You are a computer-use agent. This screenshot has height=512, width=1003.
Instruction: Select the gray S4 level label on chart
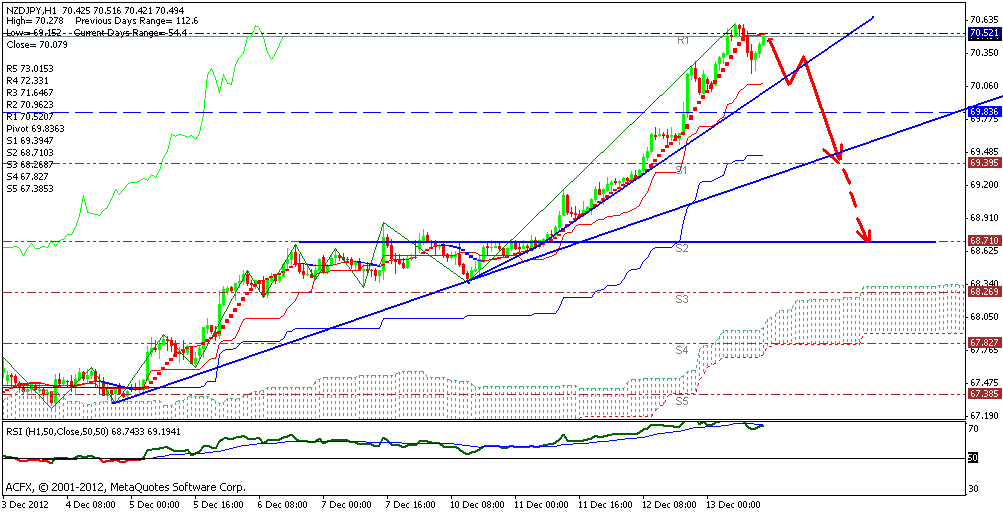pos(681,350)
